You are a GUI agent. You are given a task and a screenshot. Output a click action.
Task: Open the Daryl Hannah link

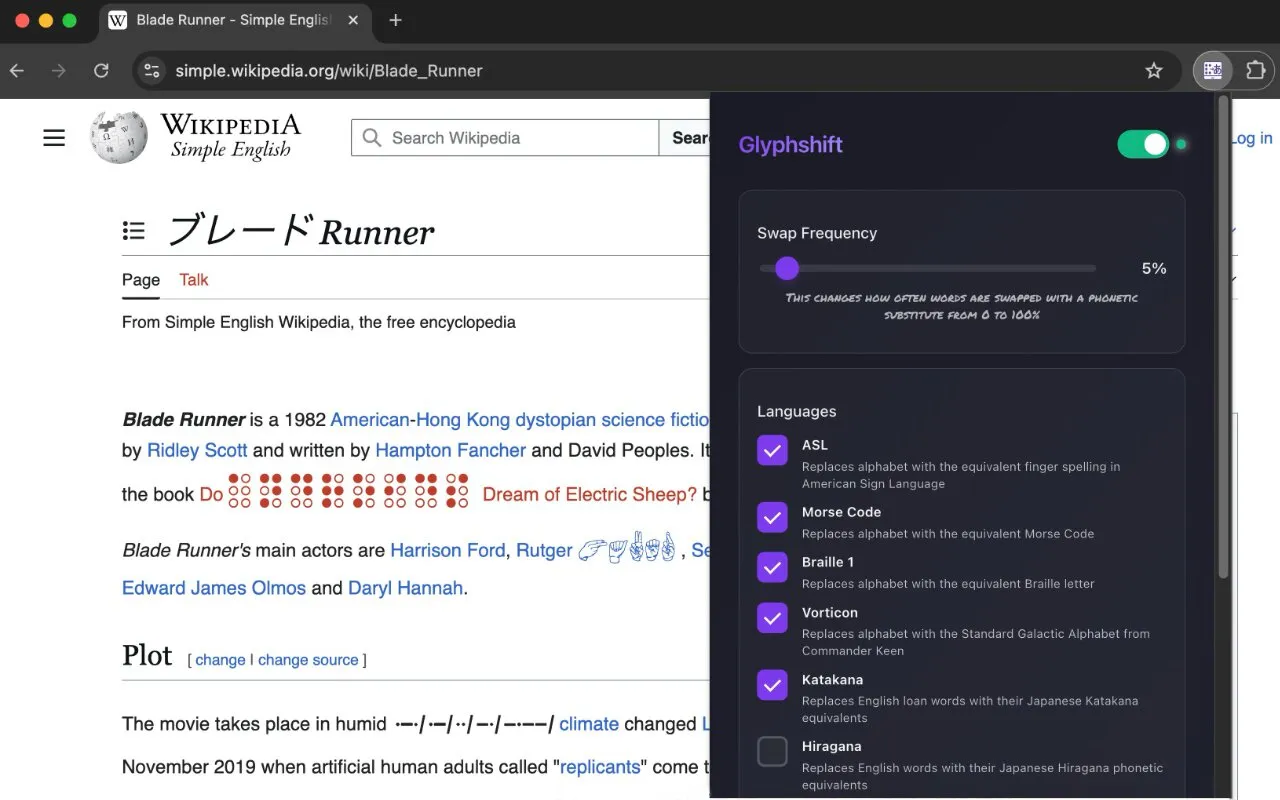[405, 588]
